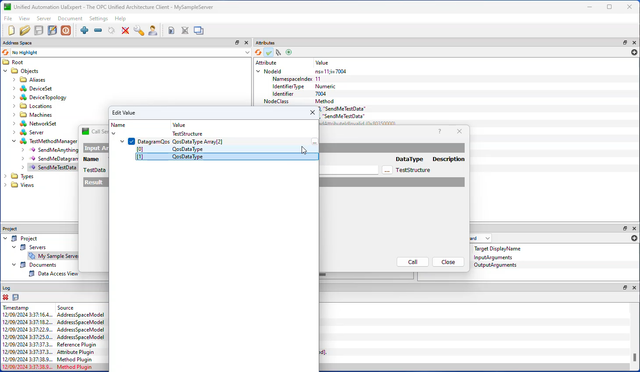
Task: Click the Call button
Action: pos(412,262)
